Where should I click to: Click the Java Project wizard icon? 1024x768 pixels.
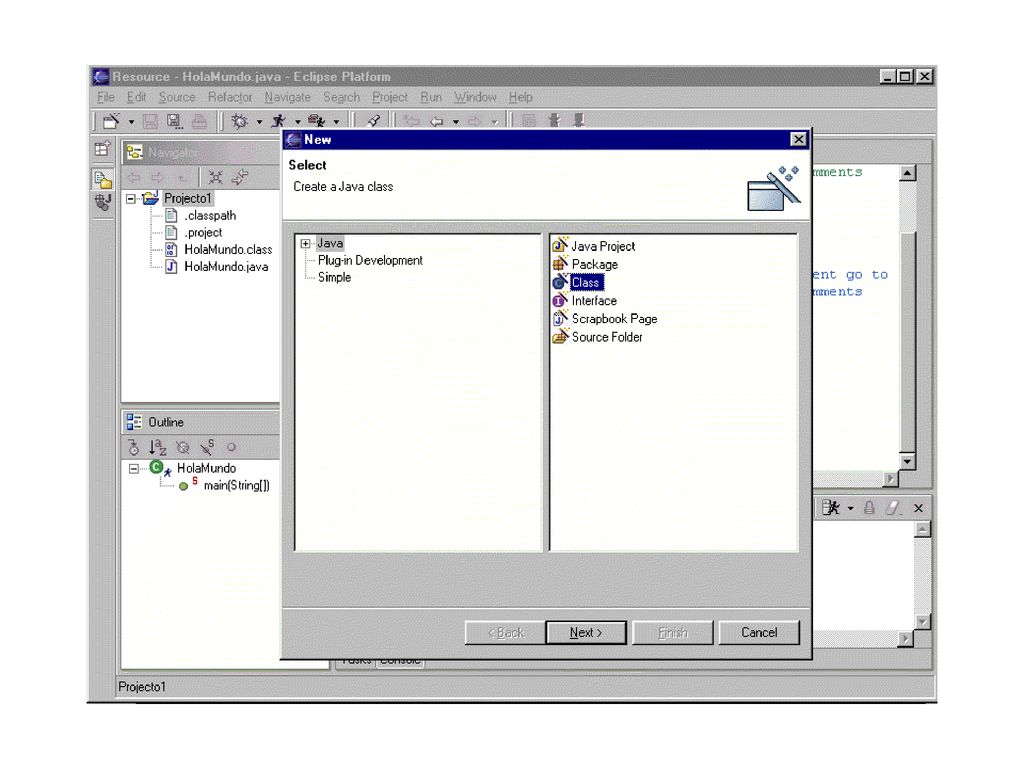(x=560, y=246)
